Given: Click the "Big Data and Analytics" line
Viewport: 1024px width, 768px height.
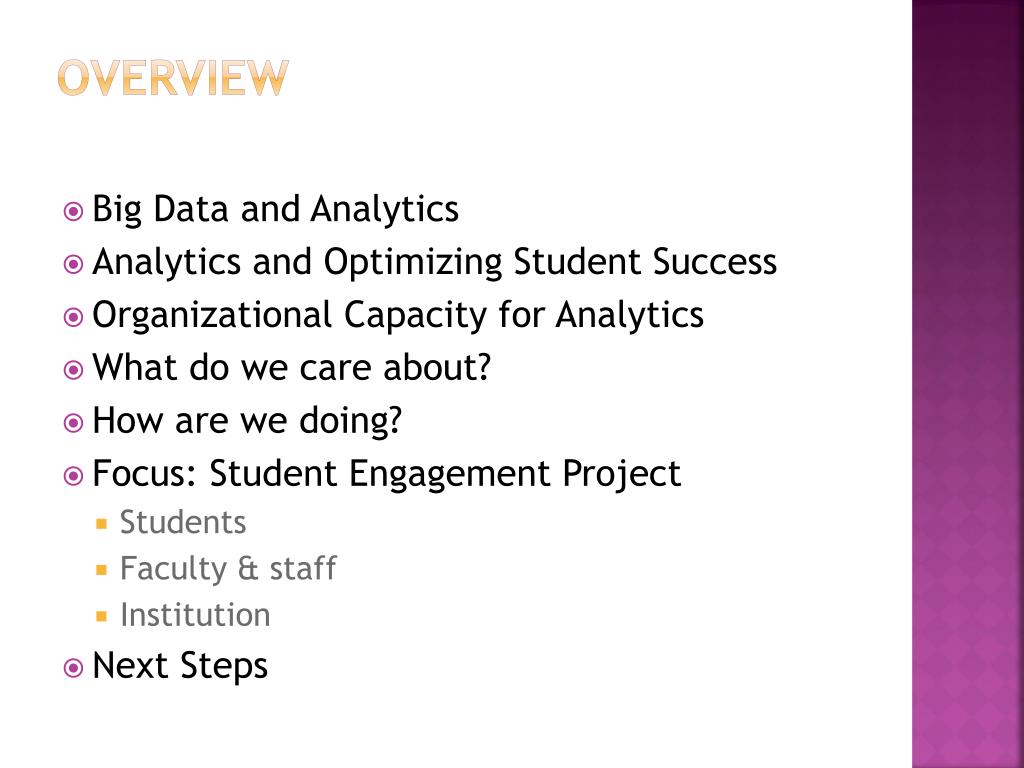Looking at the screenshot, I should click(275, 210).
